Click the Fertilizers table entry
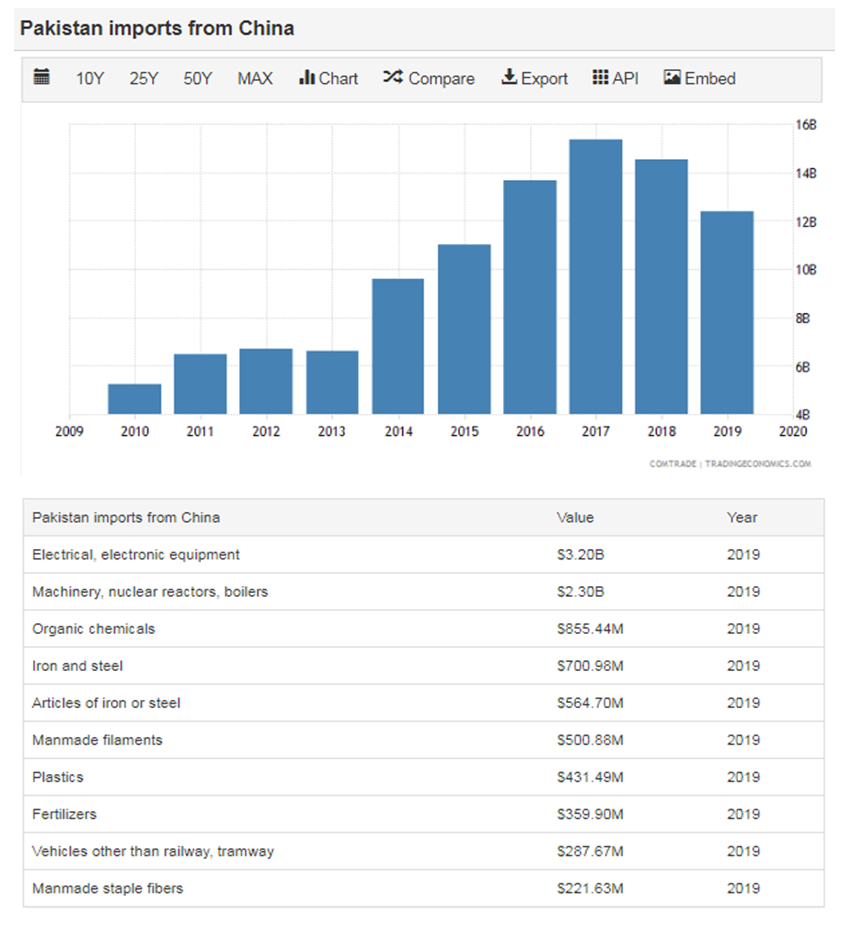The image size is (854, 932). pos(64,814)
